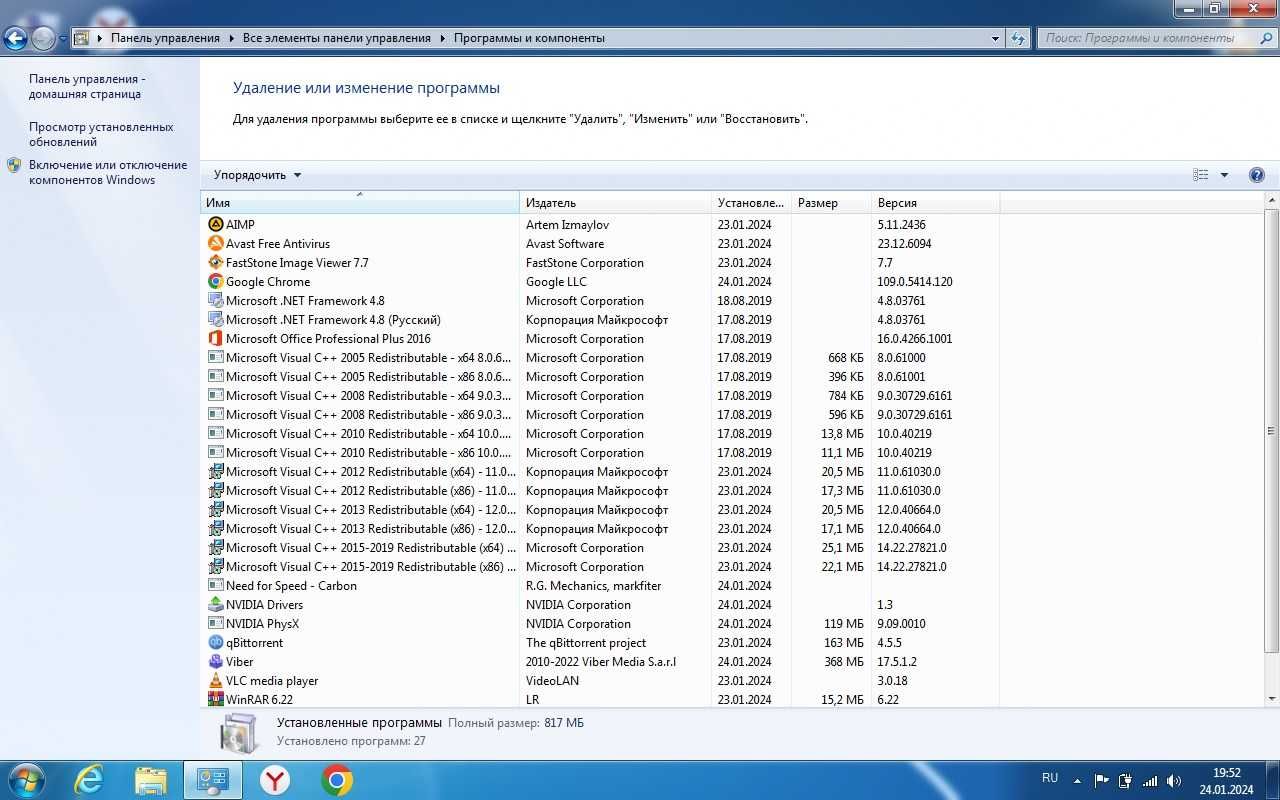1280x800 pixels.
Task: Click the WinRAR 6.22 icon
Action: pos(215,699)
